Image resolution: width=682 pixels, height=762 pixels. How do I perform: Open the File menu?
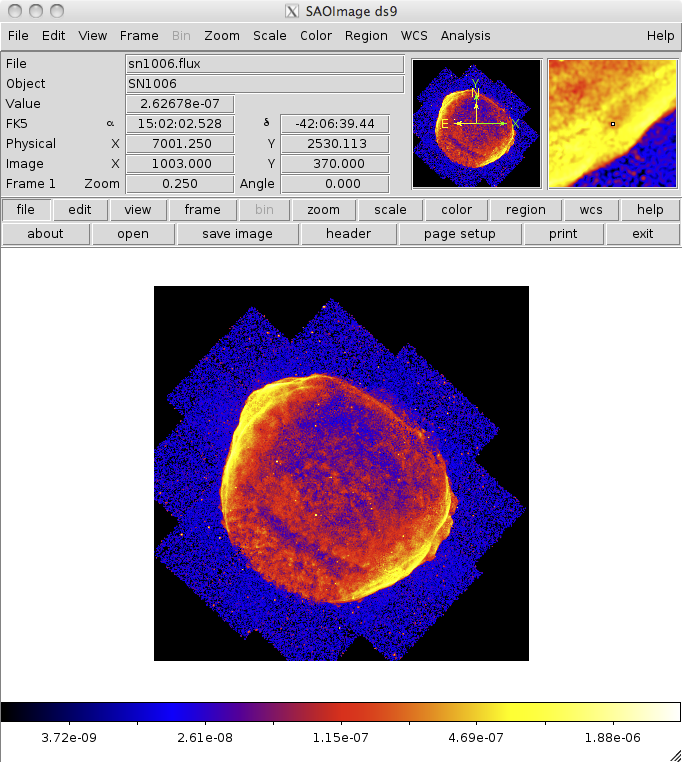click(x=18, y=35)
